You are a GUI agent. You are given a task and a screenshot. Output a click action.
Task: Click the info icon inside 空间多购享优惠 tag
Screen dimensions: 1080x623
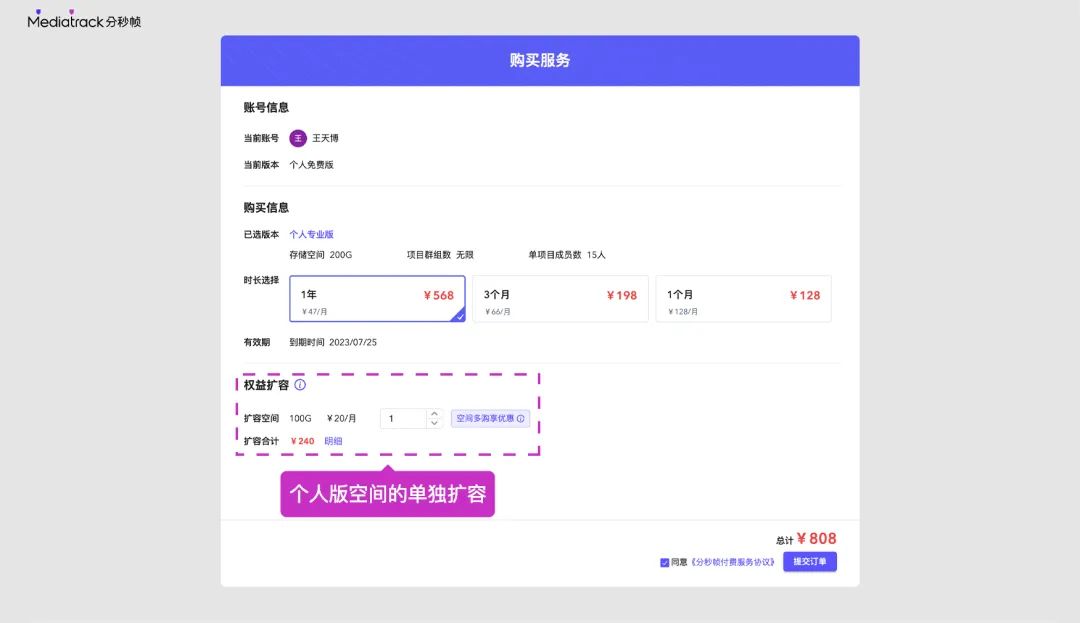520,419
